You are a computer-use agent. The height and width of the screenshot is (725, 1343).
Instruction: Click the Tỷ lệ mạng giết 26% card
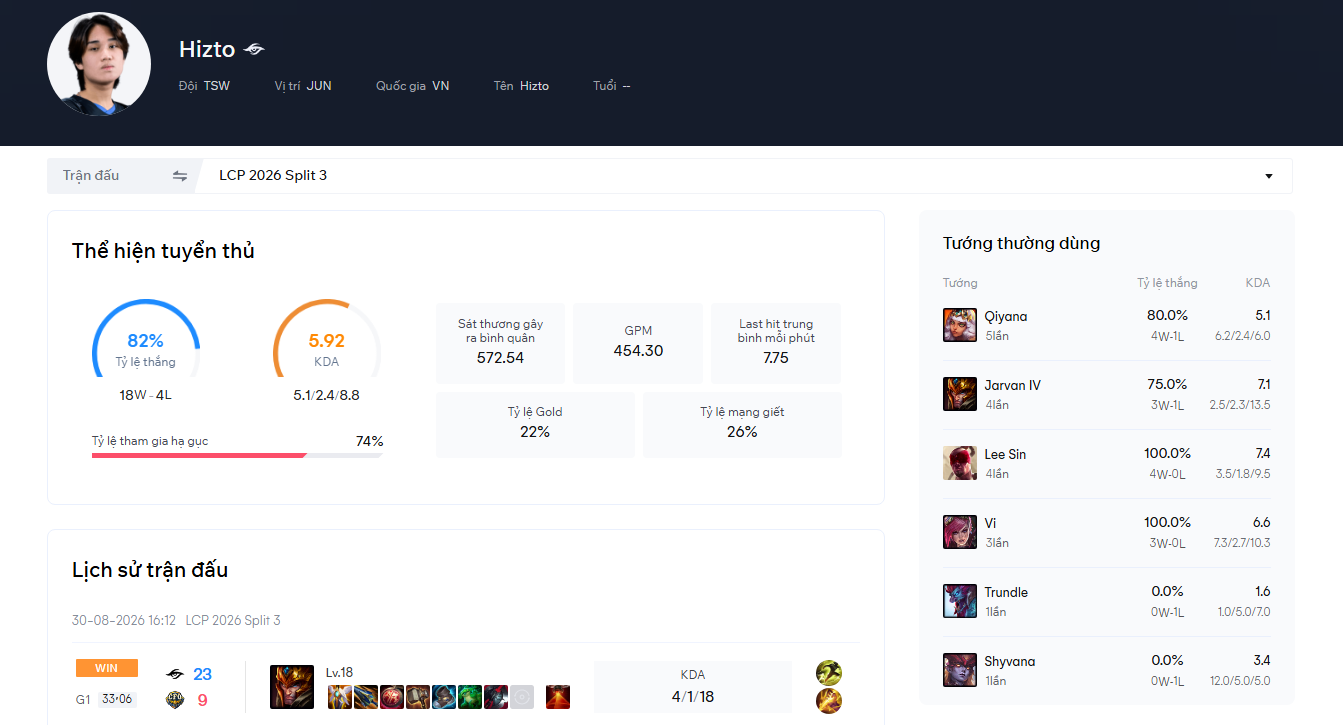[x=742, y=424]
